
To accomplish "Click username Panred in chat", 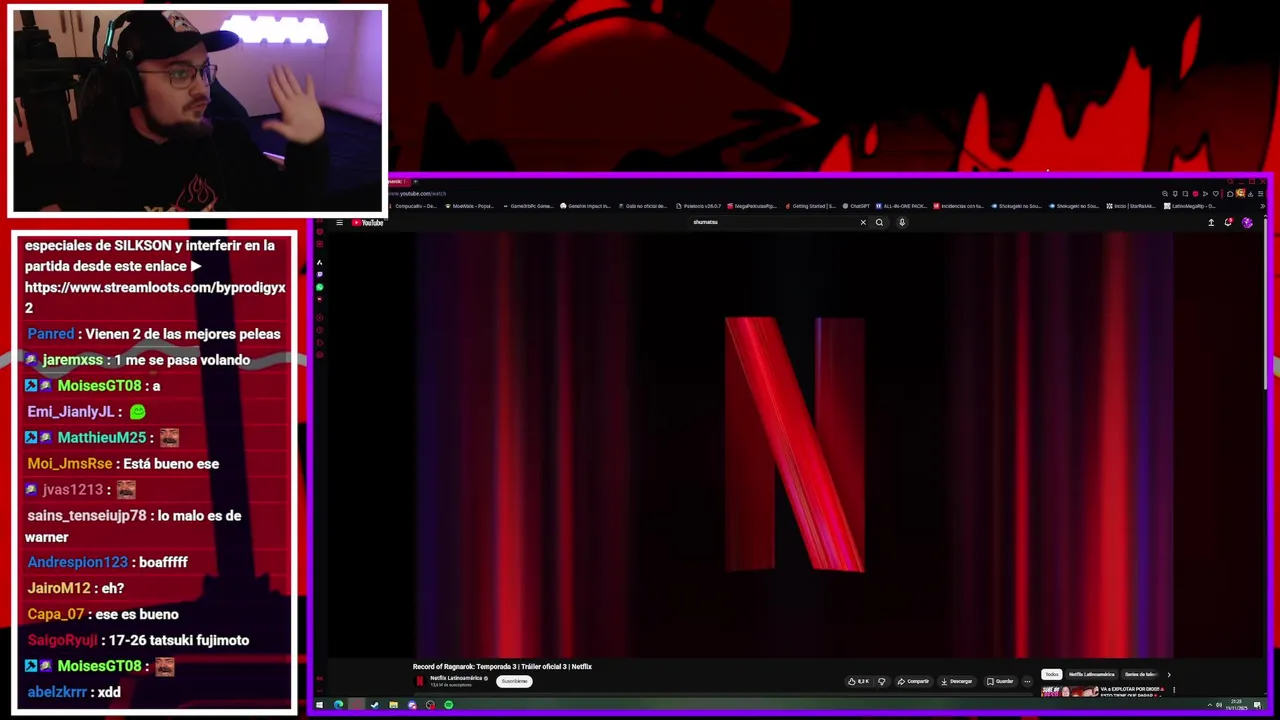I will point(51,334).
